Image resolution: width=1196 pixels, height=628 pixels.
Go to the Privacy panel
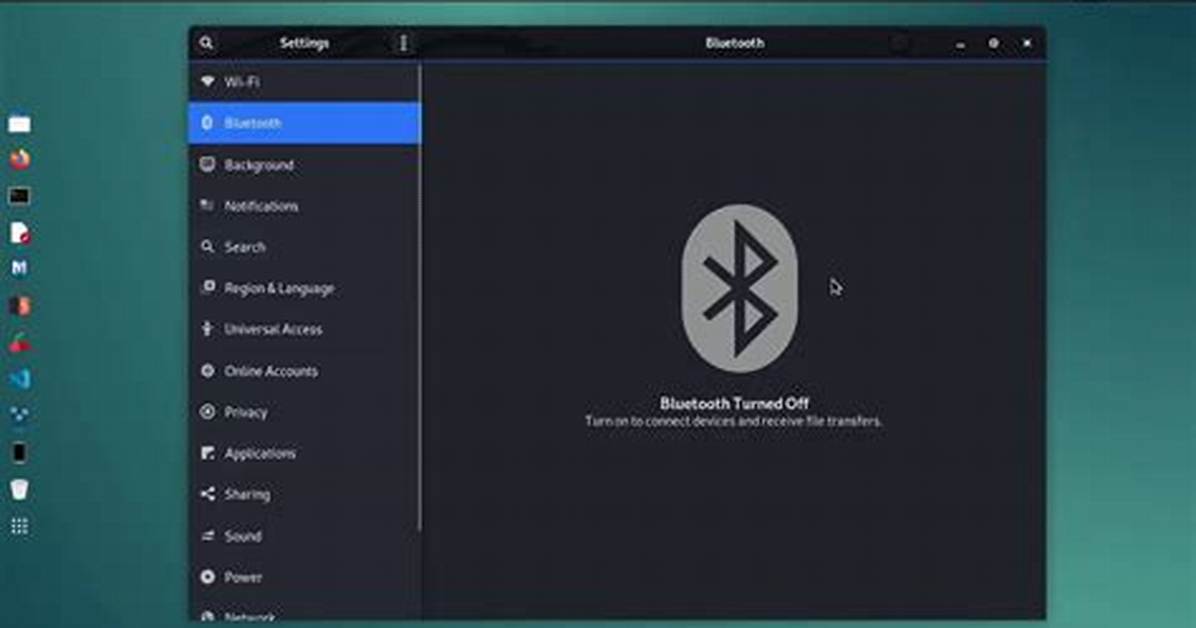tap(304, 412)
